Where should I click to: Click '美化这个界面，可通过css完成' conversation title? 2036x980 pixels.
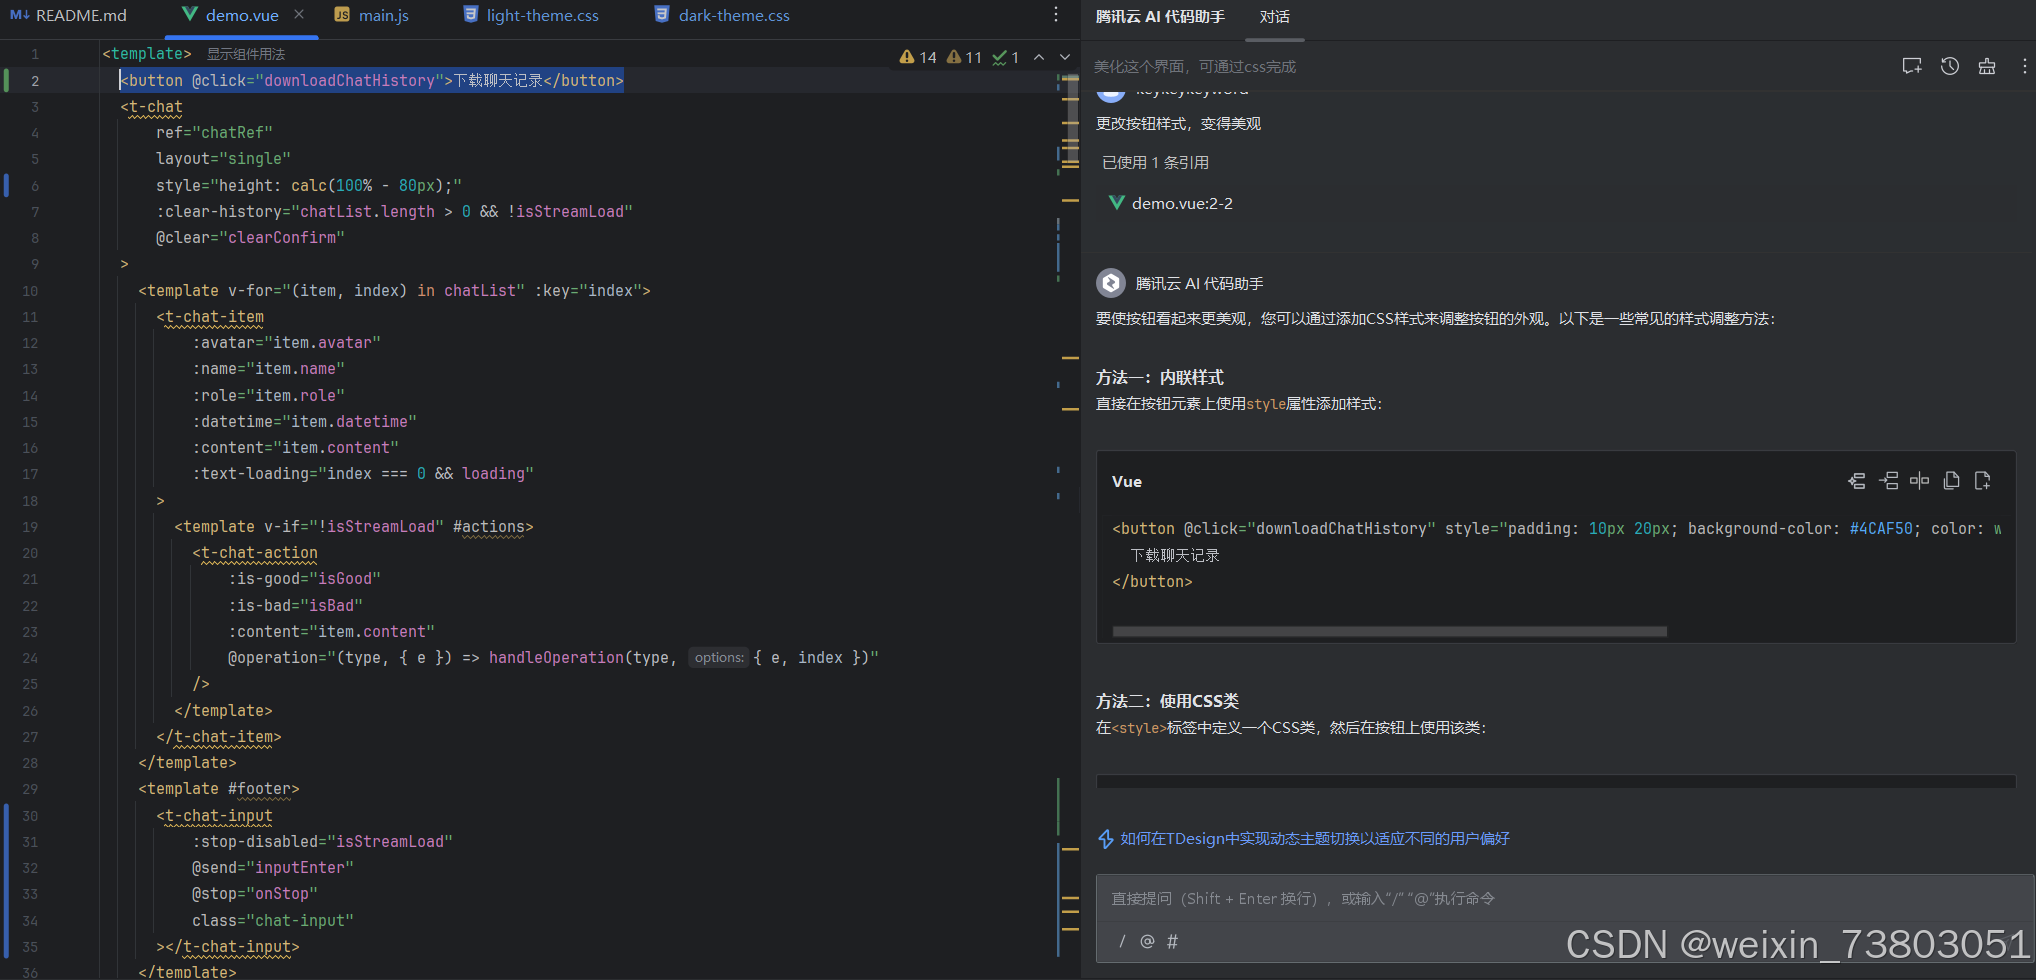[1195, 66]
